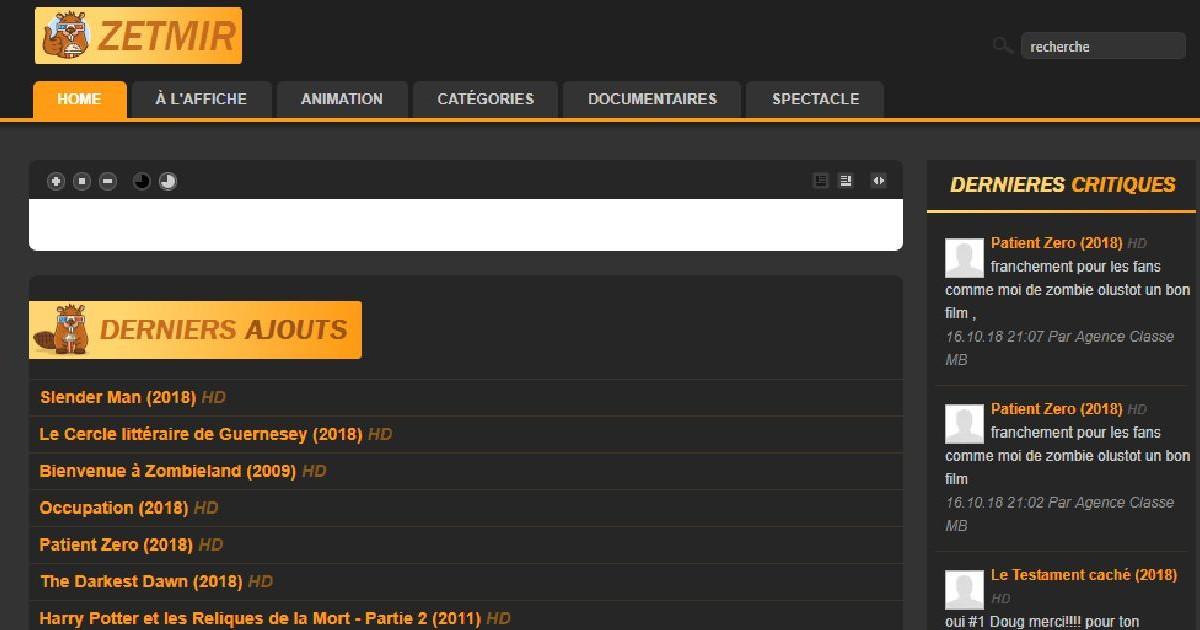Click the minus circle icon in toolbar
Screen dimensions: 1200x630
[108, 181]
